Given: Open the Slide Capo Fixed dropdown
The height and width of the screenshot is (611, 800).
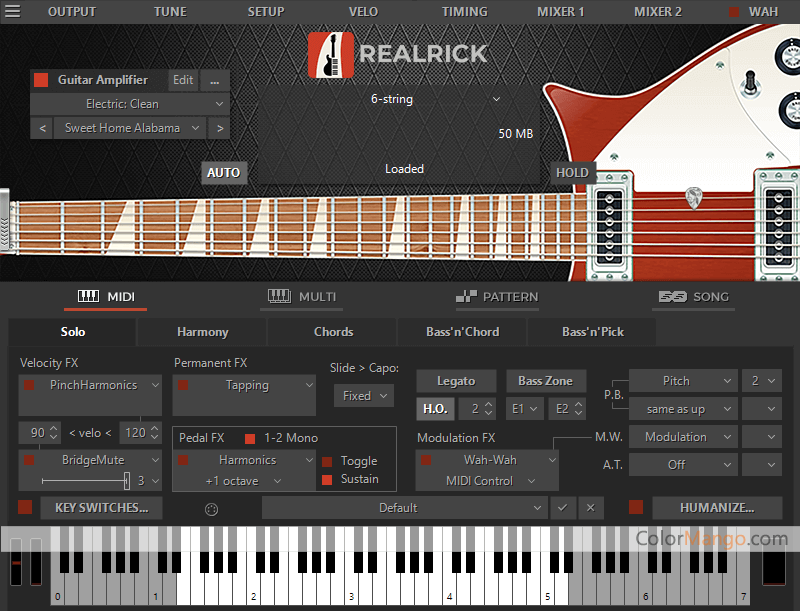Looking at the screenshot, I should 364,396.
